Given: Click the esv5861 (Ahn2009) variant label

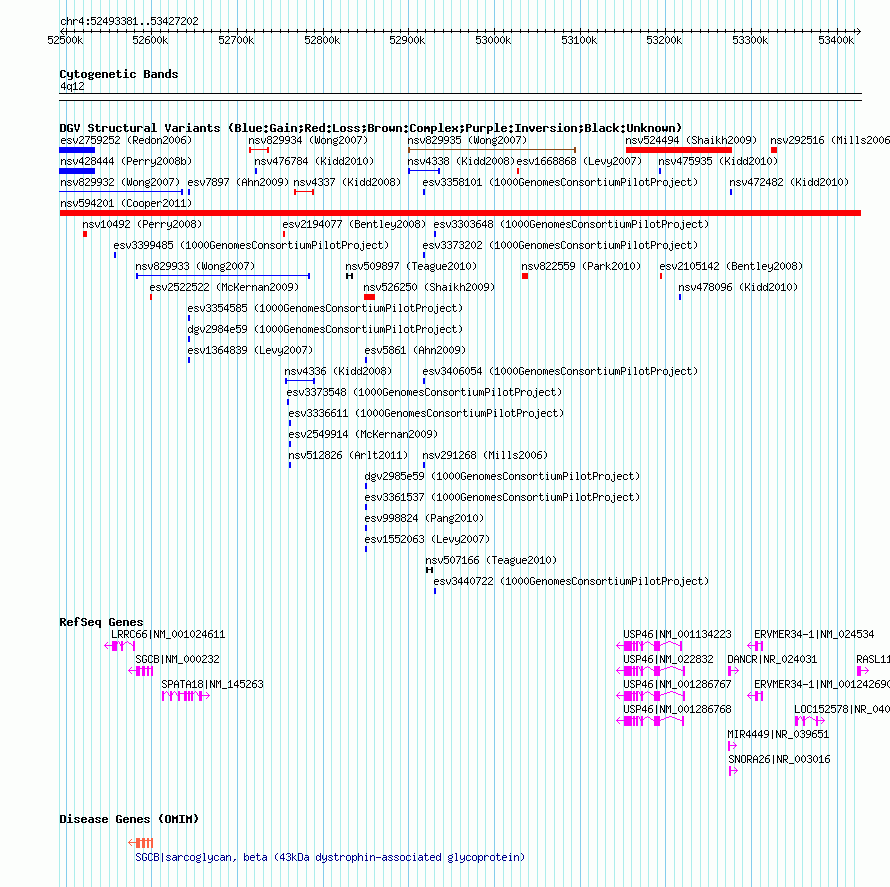Looking at the screenshot, I should (x=415, y=350).
